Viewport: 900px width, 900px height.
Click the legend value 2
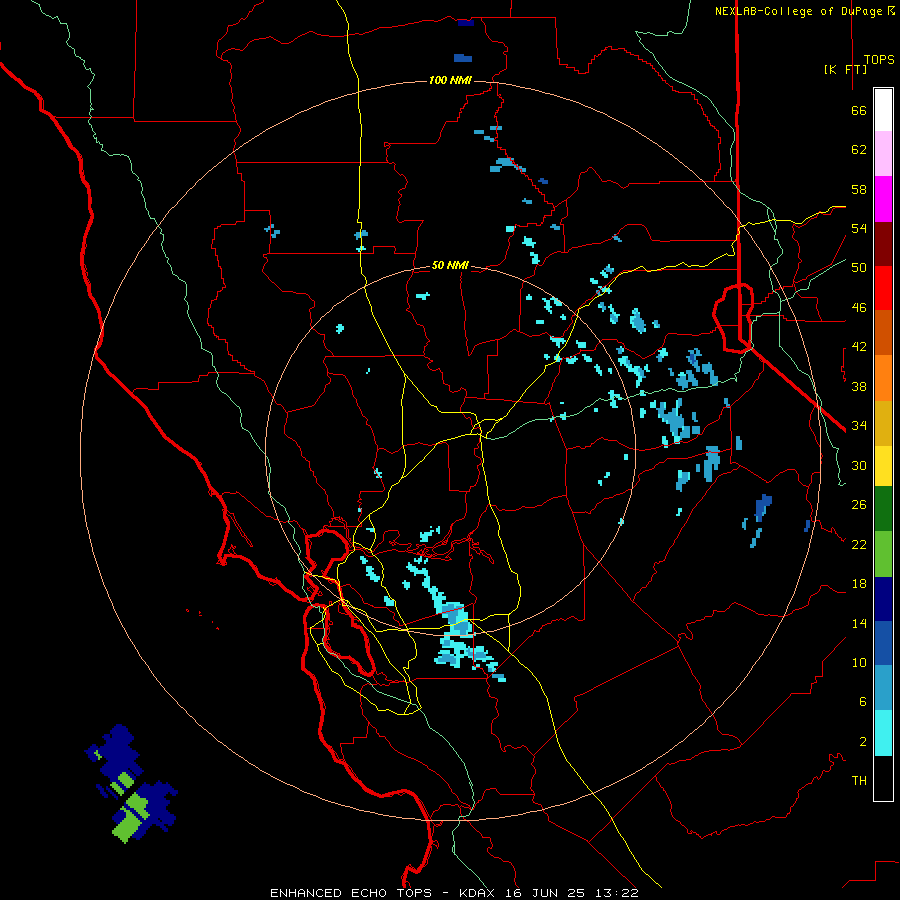tap(863, 742)
